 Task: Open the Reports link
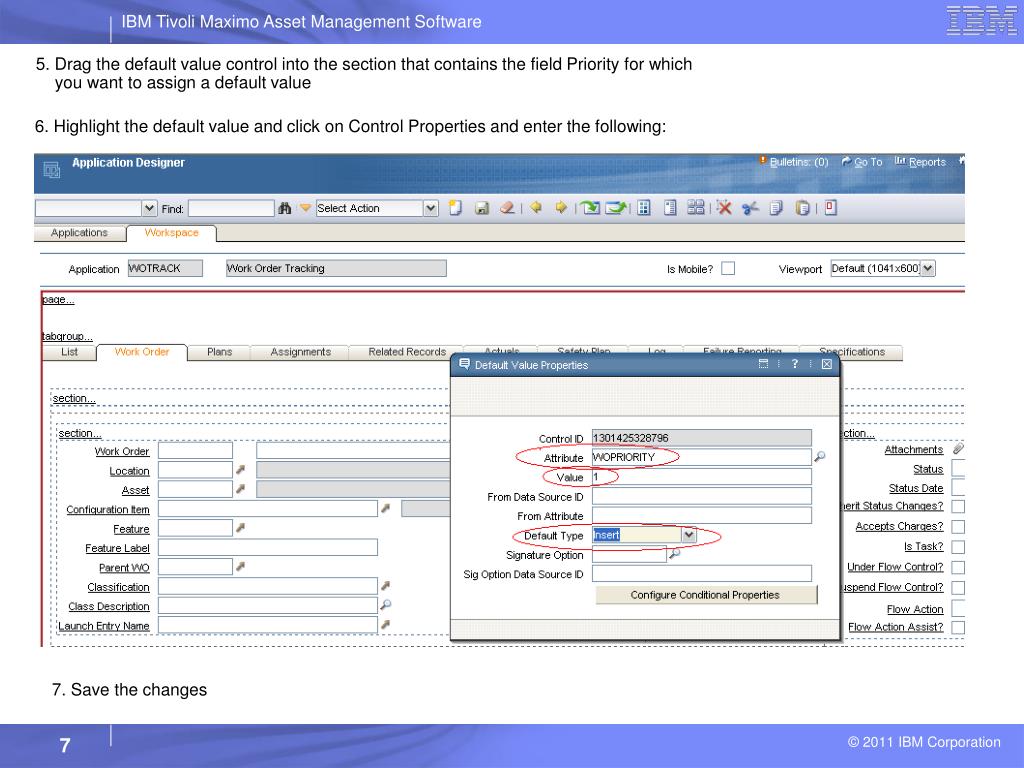(x=920, y=162)
